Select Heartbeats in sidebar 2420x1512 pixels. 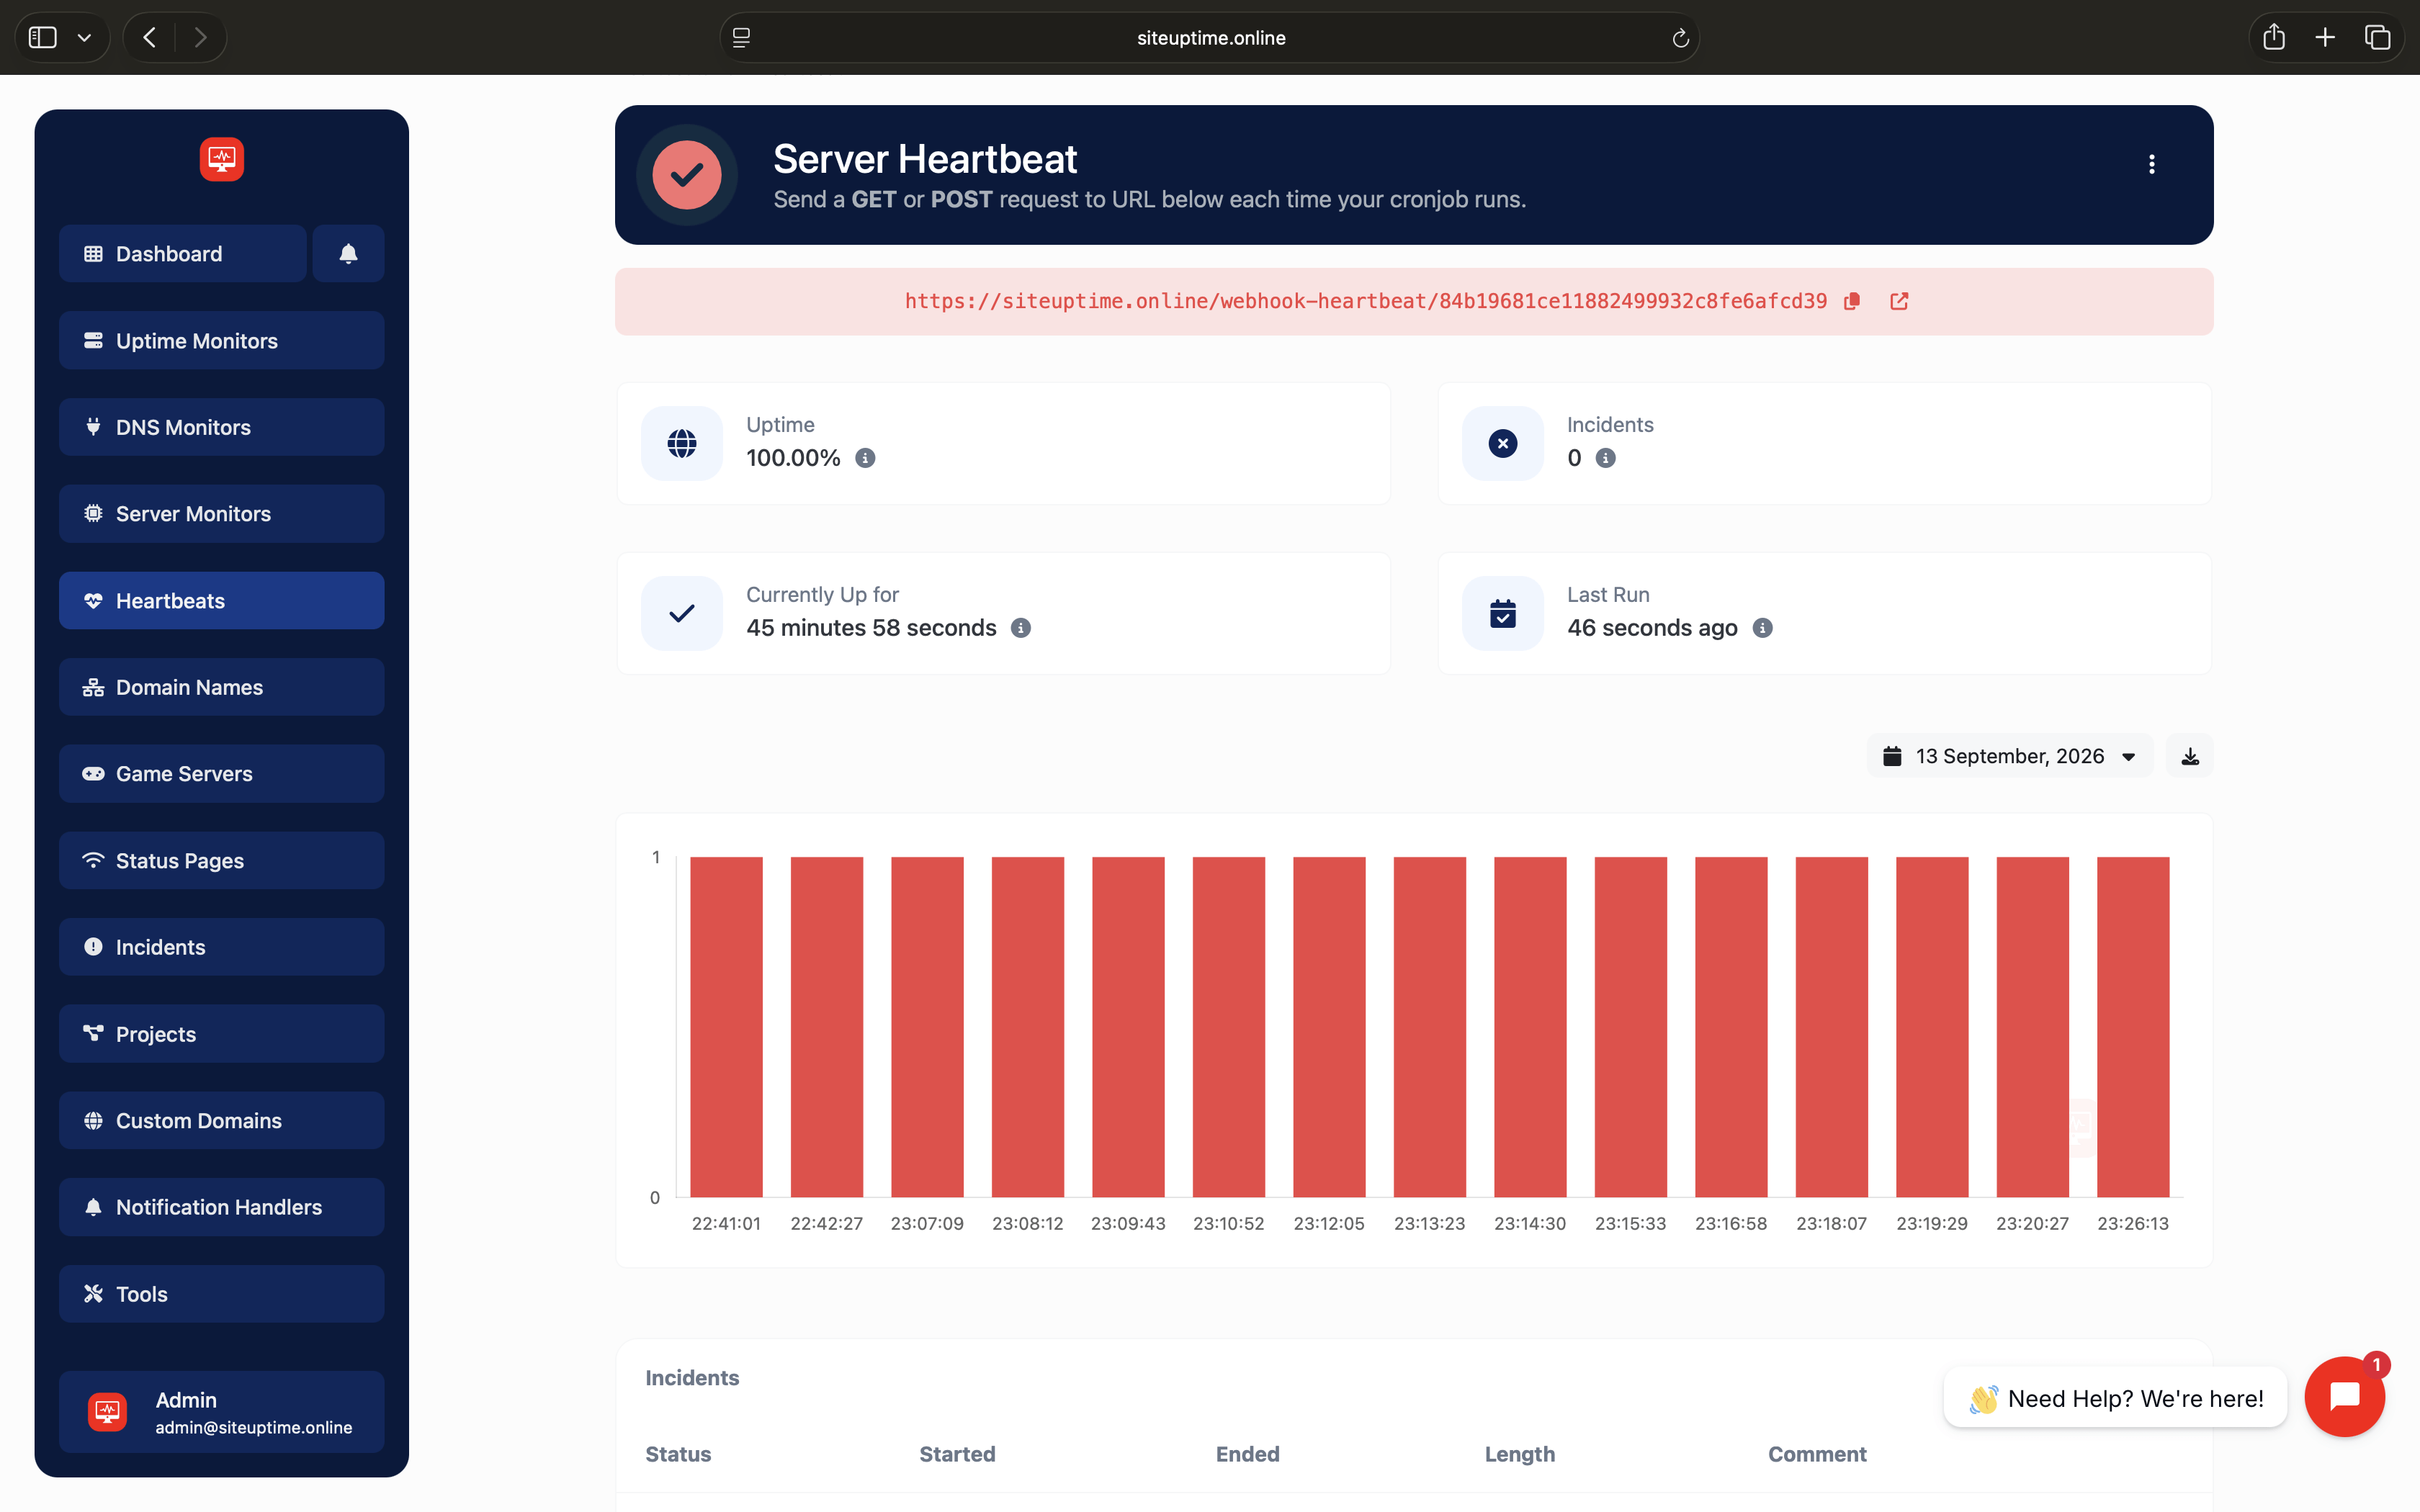click(x=222, y=601)
